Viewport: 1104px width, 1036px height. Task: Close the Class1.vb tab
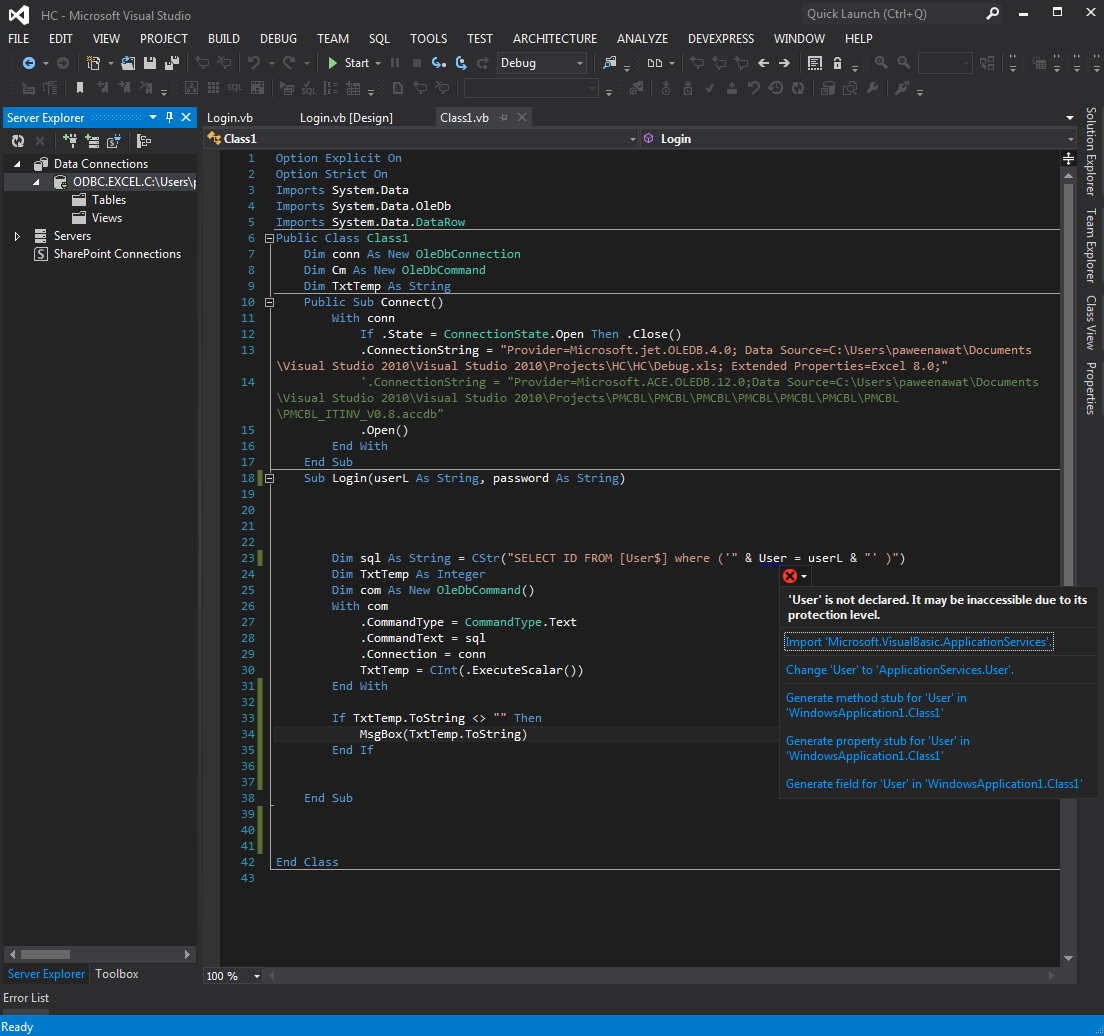point(522,118)
